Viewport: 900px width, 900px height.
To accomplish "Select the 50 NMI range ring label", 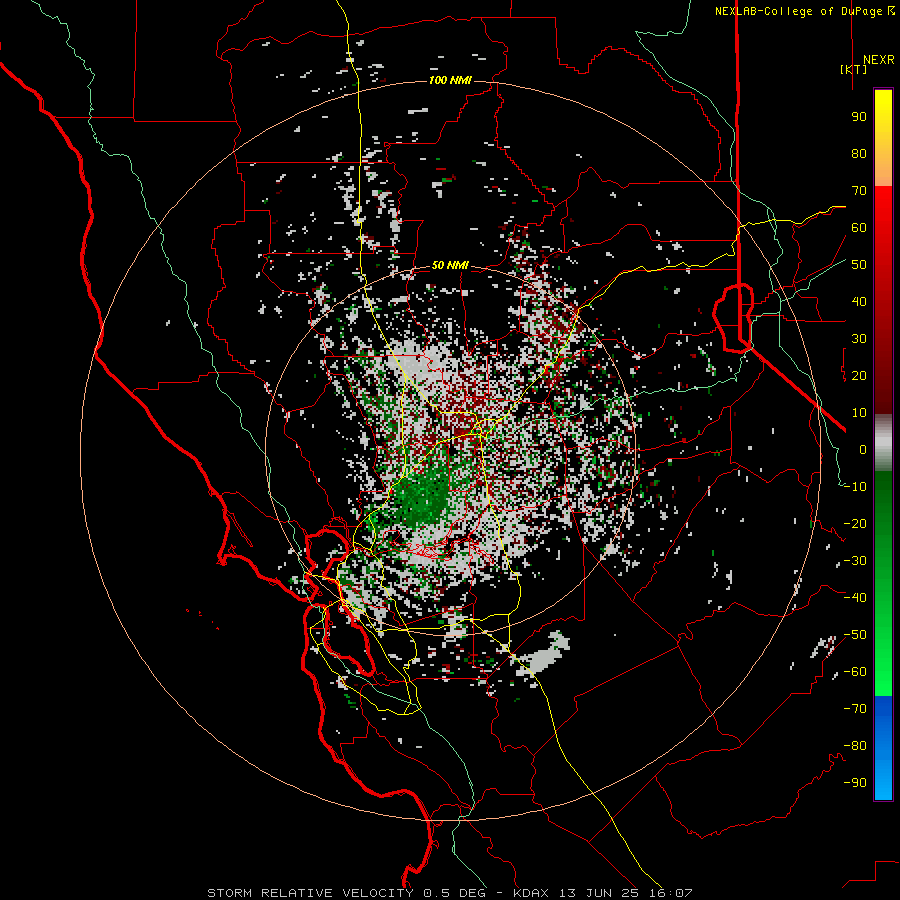I will click(x=450, y=265).
